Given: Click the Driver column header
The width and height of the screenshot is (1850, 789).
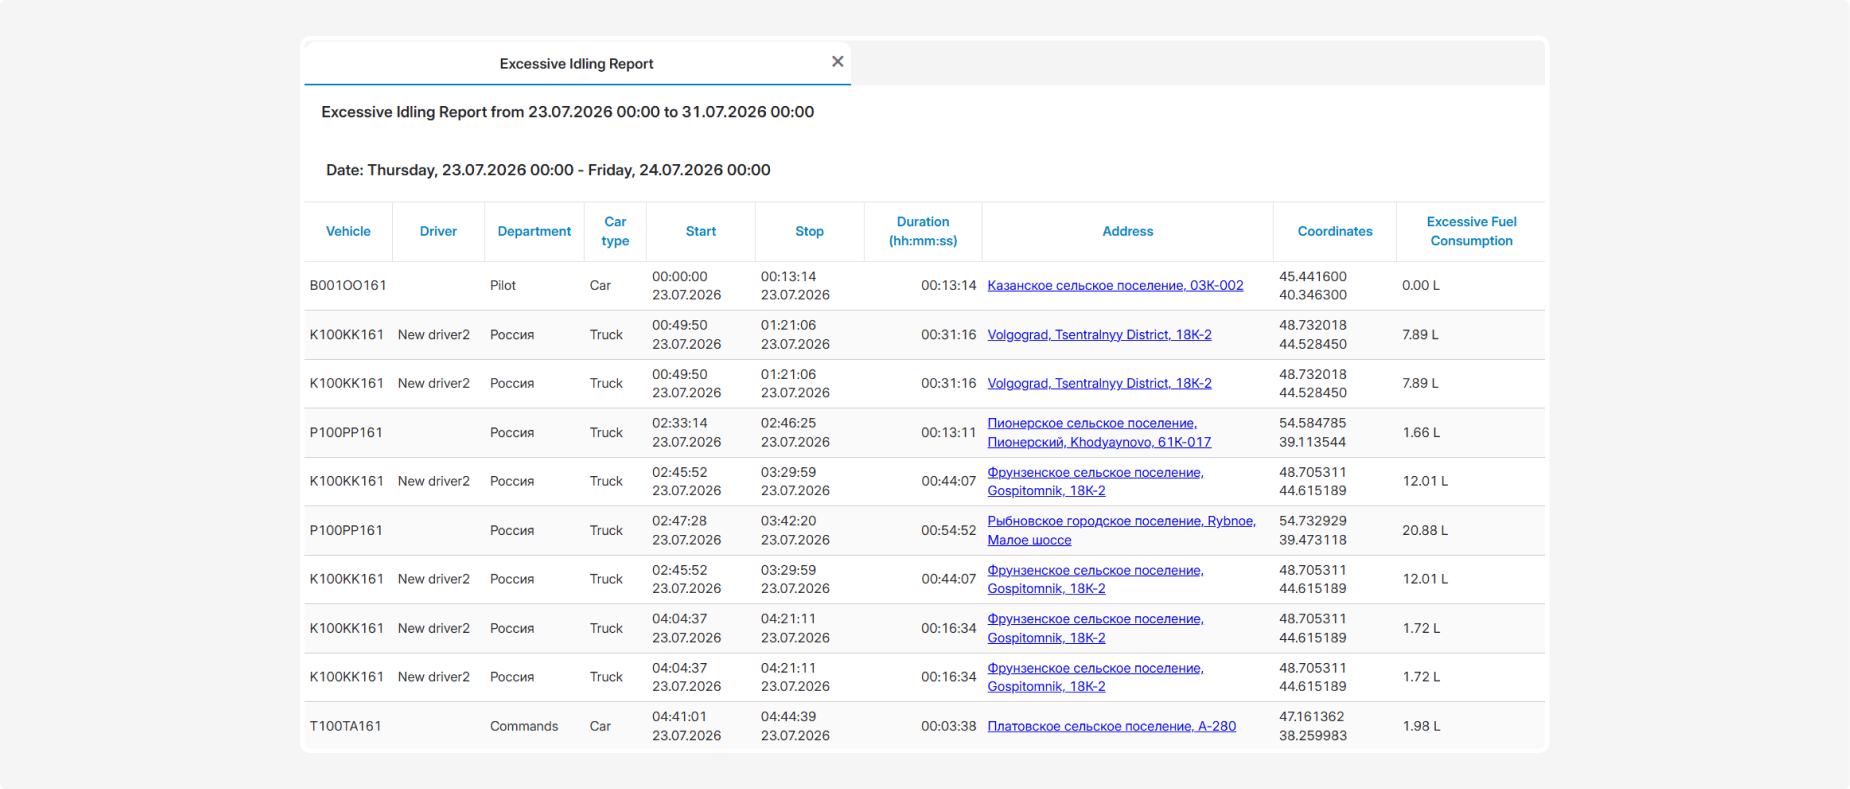Looking at the screenshot, I should point(438,232).
